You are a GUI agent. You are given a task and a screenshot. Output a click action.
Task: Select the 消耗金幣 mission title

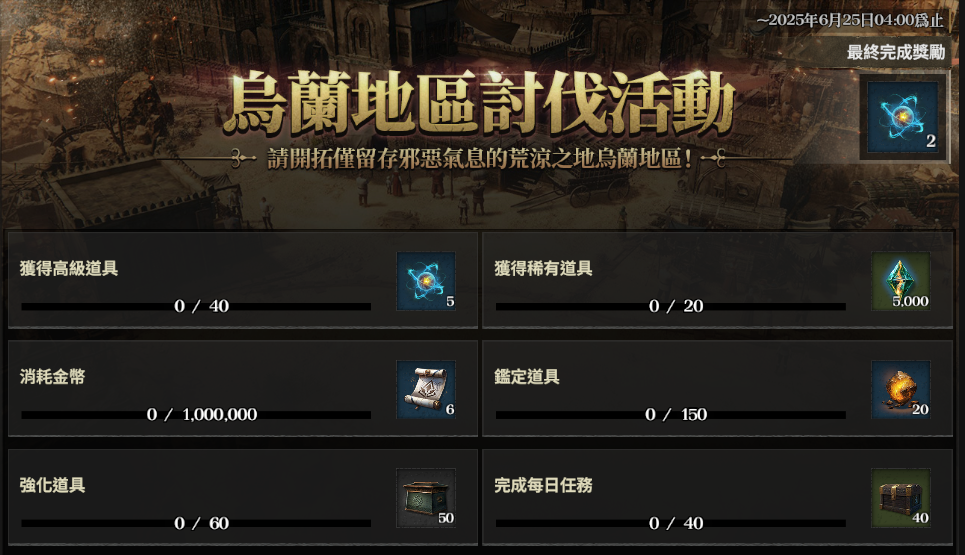(x=52, y=377)
